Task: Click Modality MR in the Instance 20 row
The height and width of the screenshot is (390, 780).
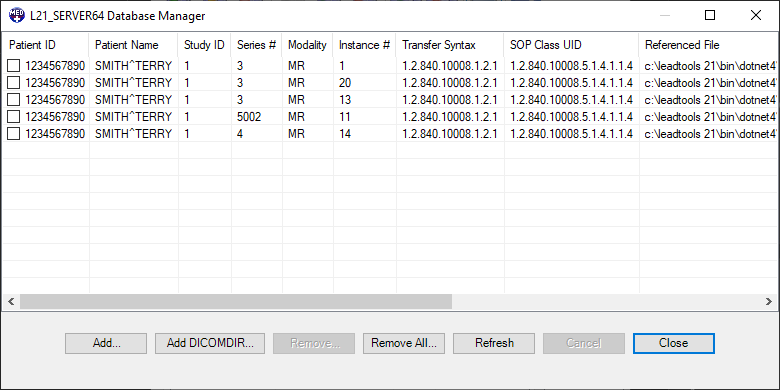Action: tap(296, 83)
